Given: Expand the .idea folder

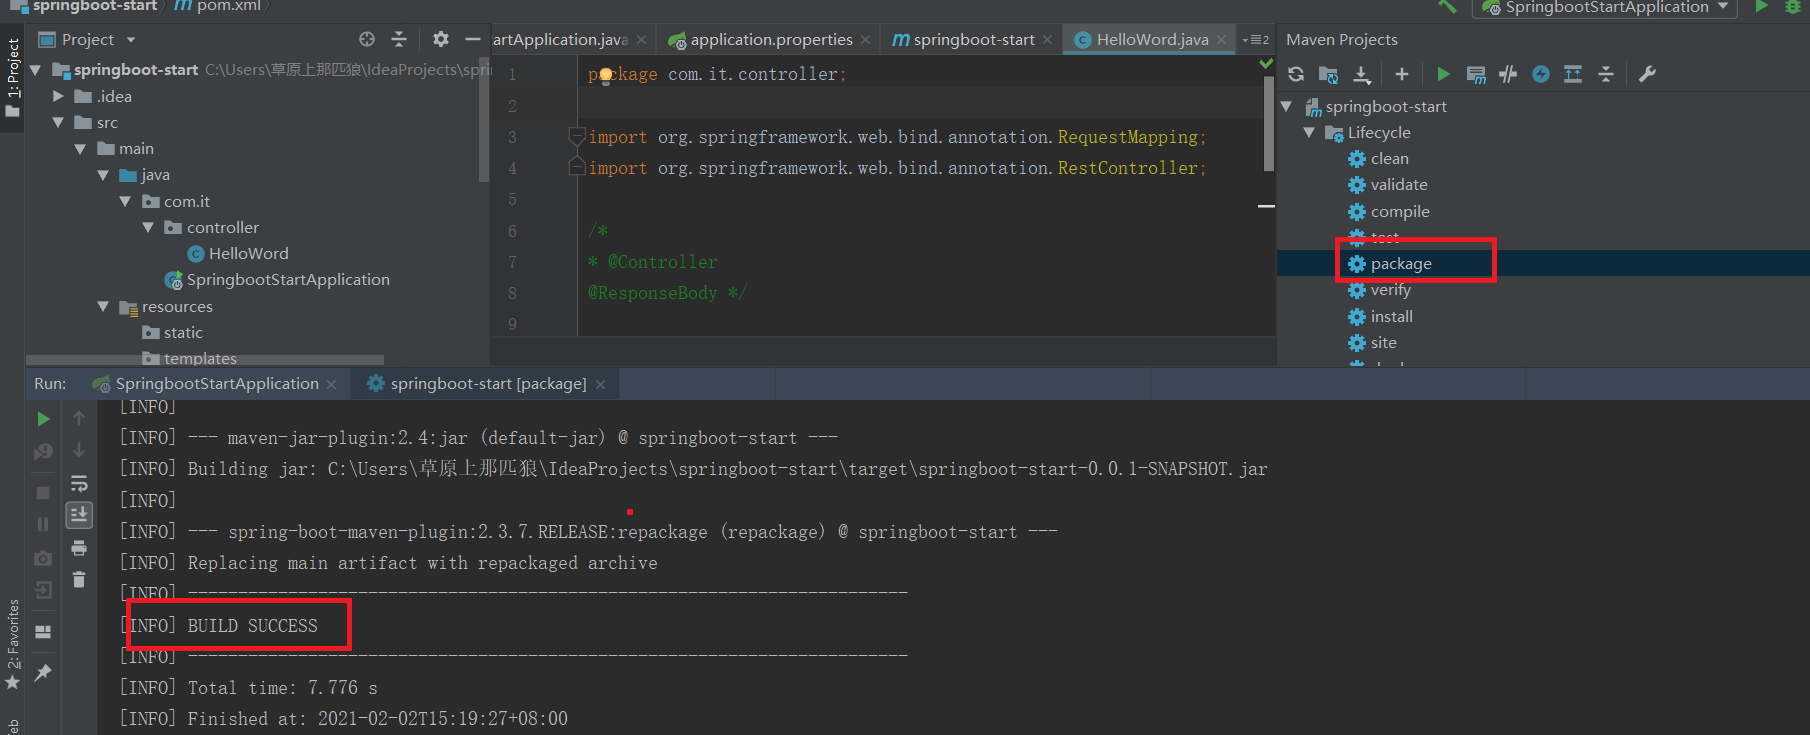Looking at the screenshot, I should 58,96.
